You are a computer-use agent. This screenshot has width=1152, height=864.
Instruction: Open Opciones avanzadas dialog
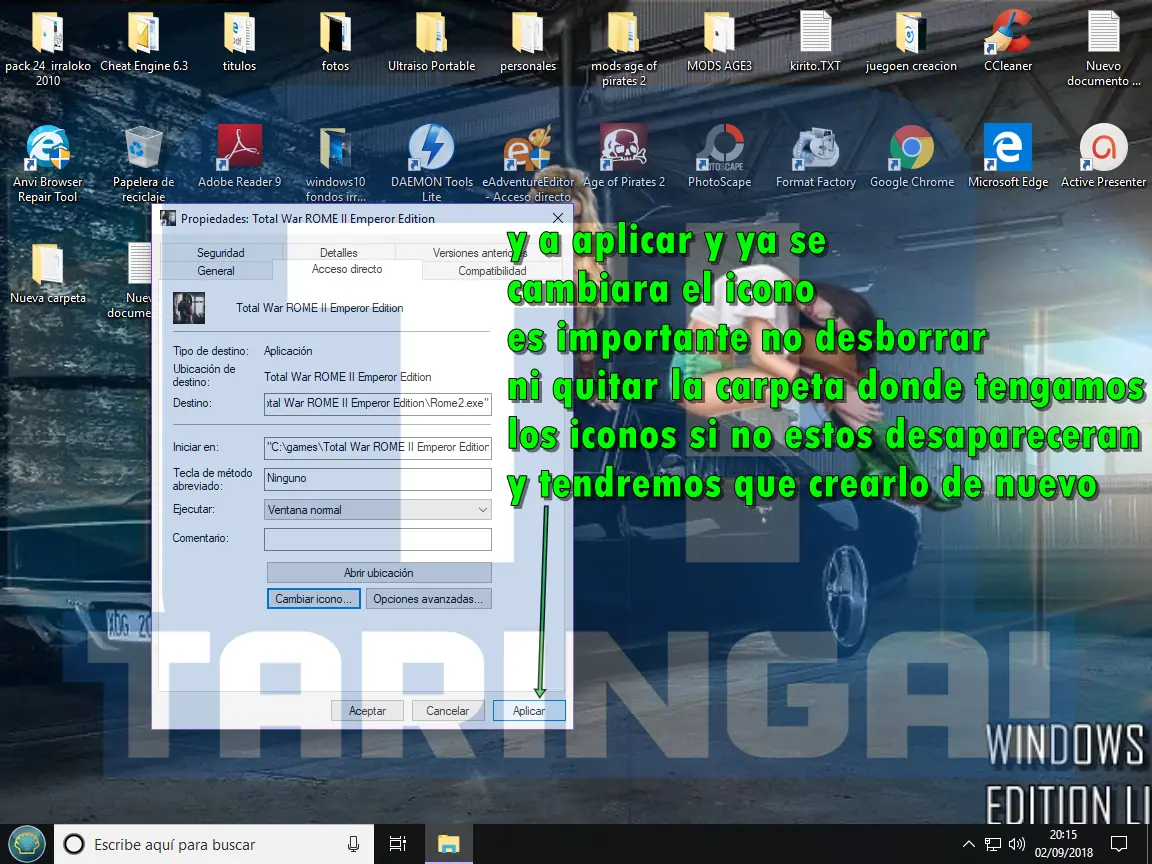coord(428,599)
